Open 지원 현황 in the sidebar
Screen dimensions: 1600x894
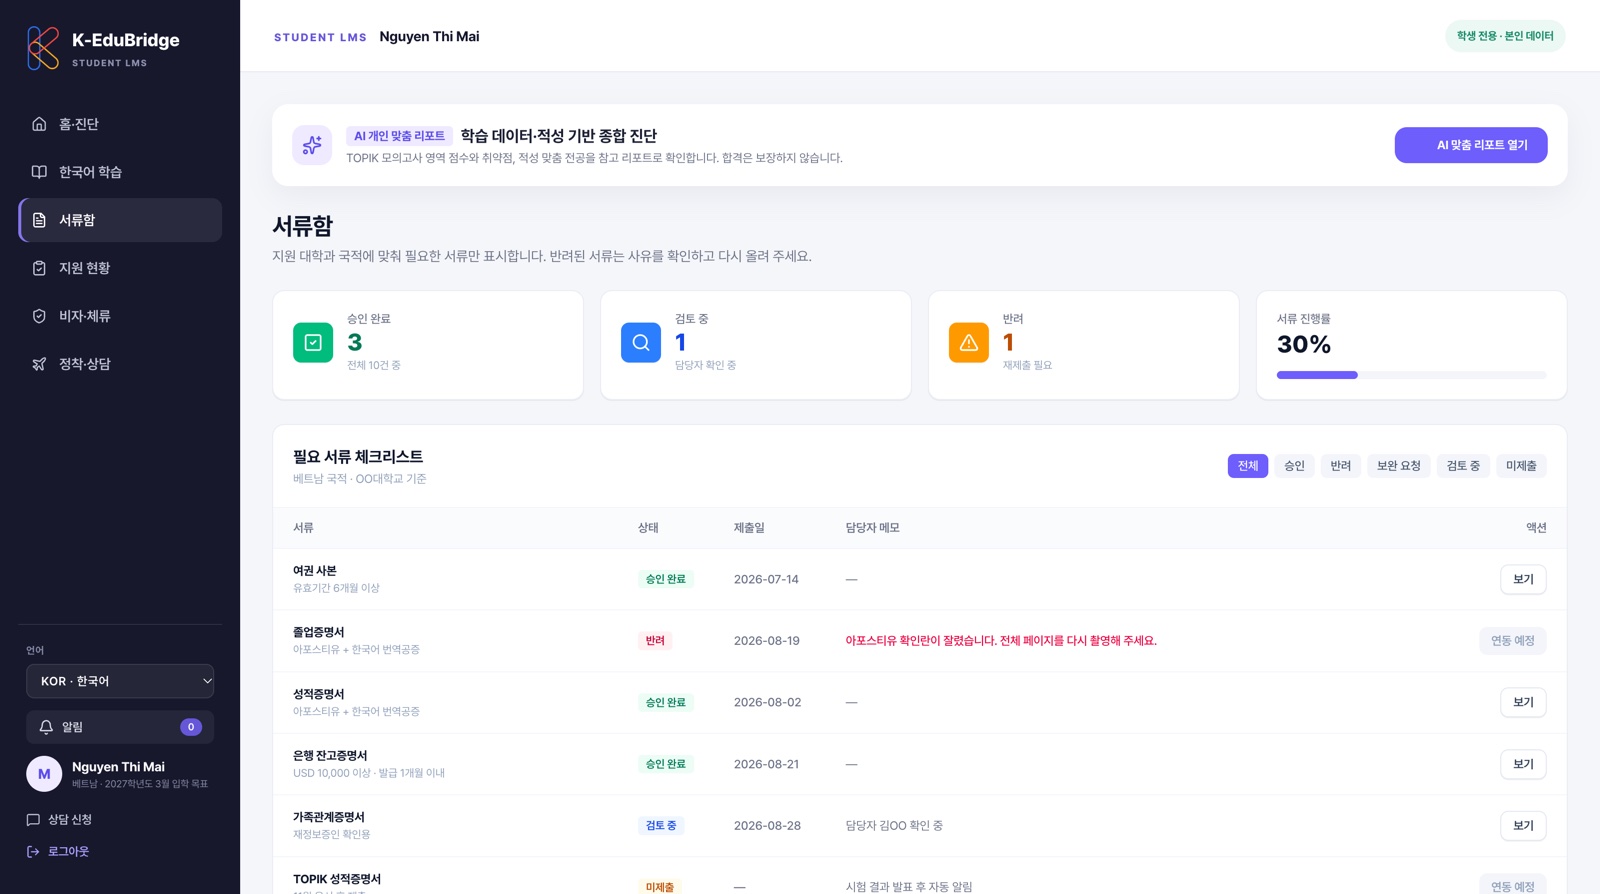[120, 268]
